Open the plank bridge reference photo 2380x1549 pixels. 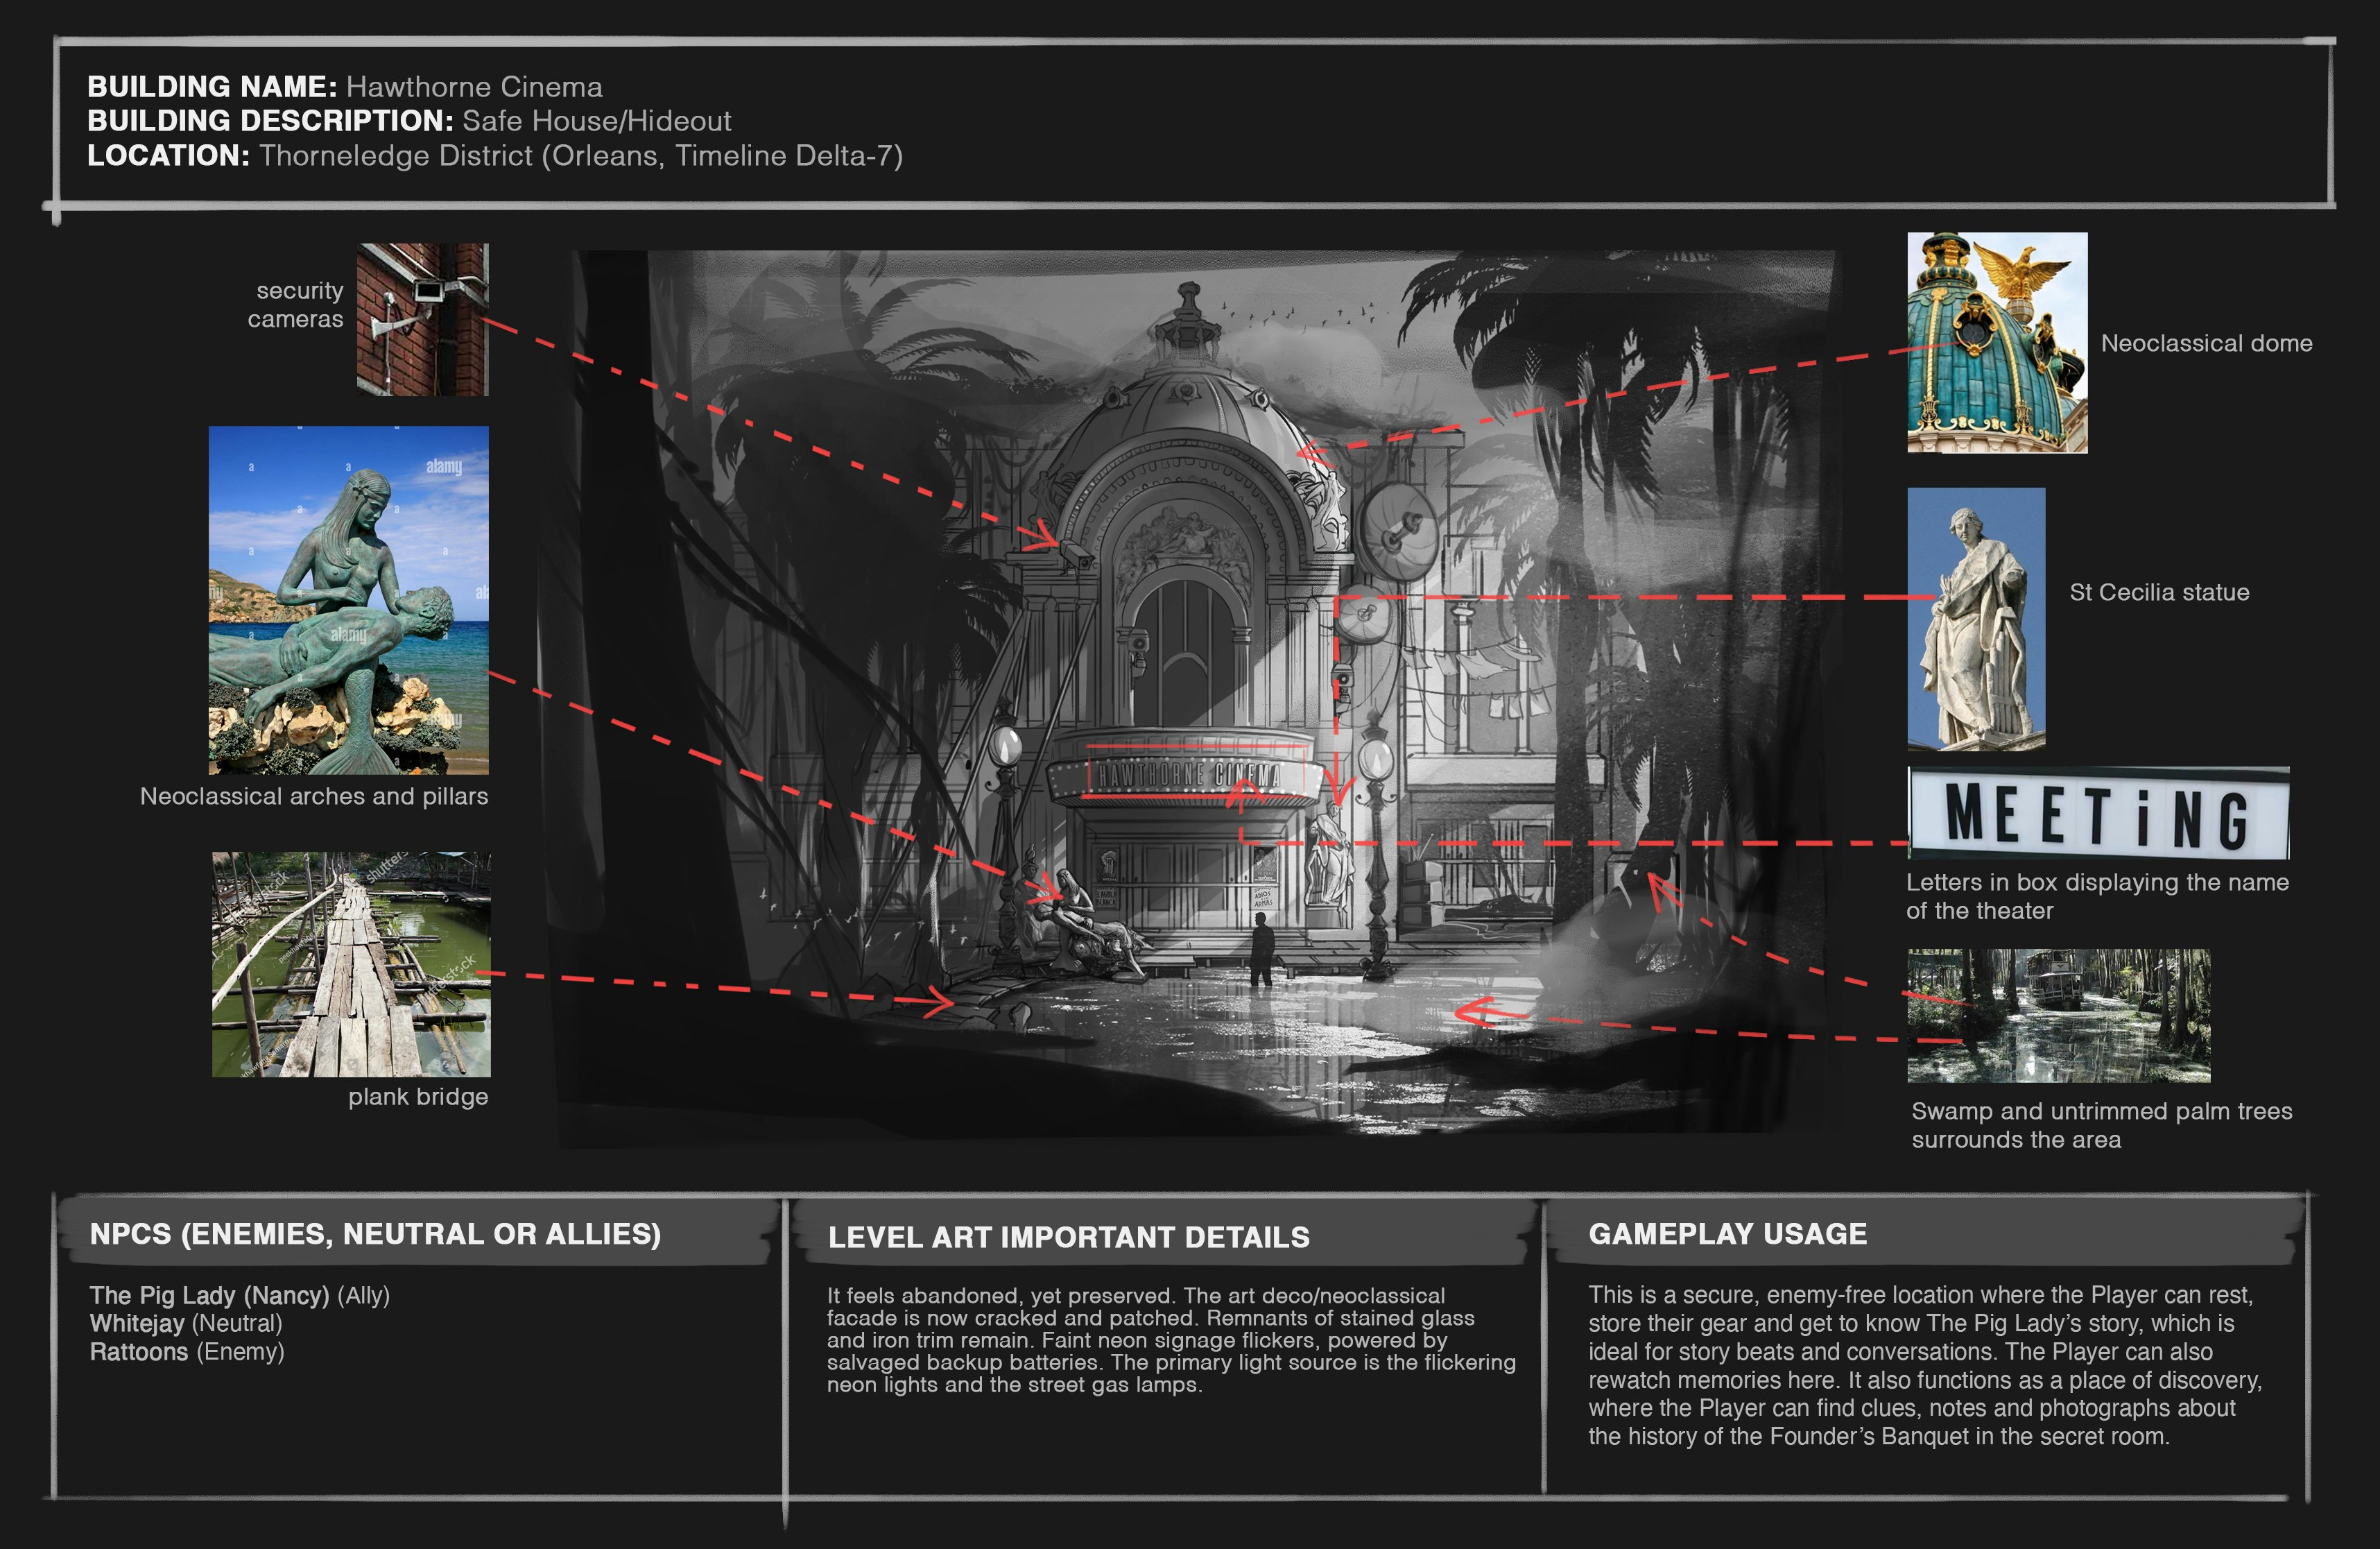(x=351, y=964)
